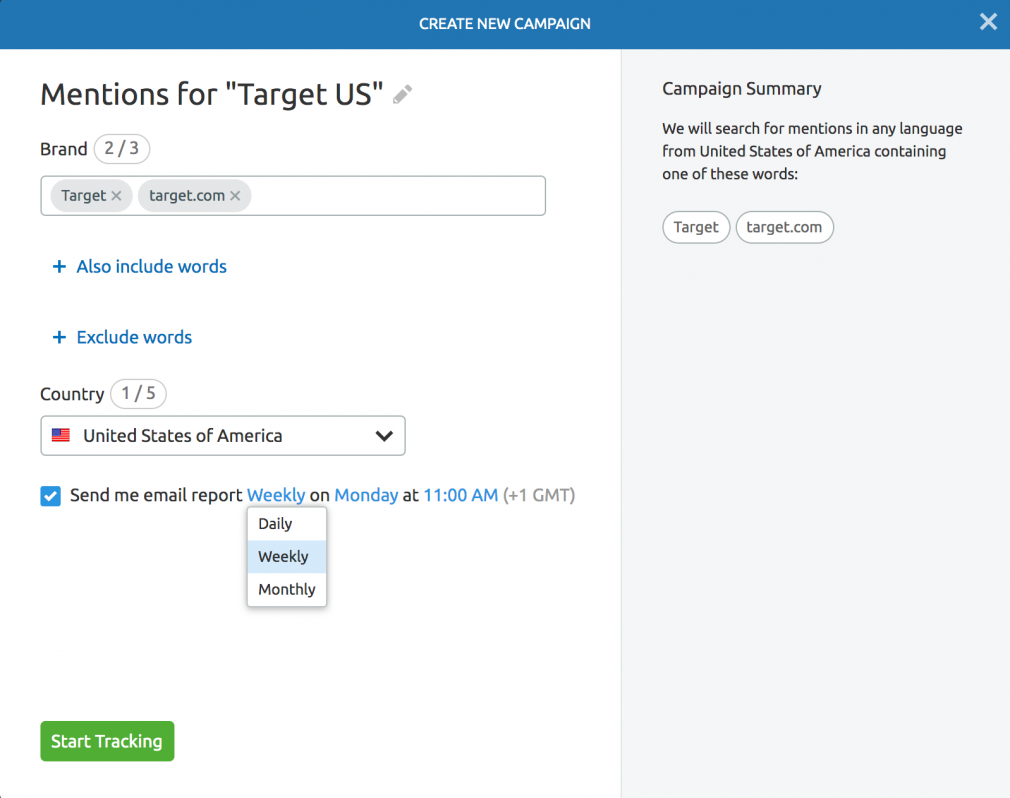1010x798 pixels.
Task: Pick the Weekly option in the list
Action: pyautogui.click(x=283, y=557)
